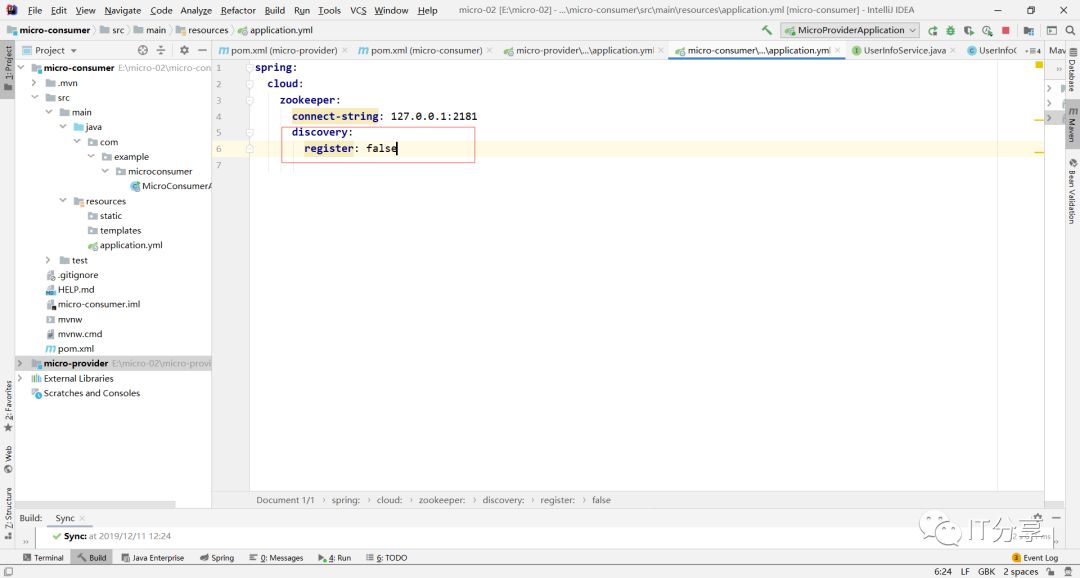Image resolution: width=1080 pixels, height=578 pixels.
Task: Open the Maven side panel
Action: point(1072,125)
